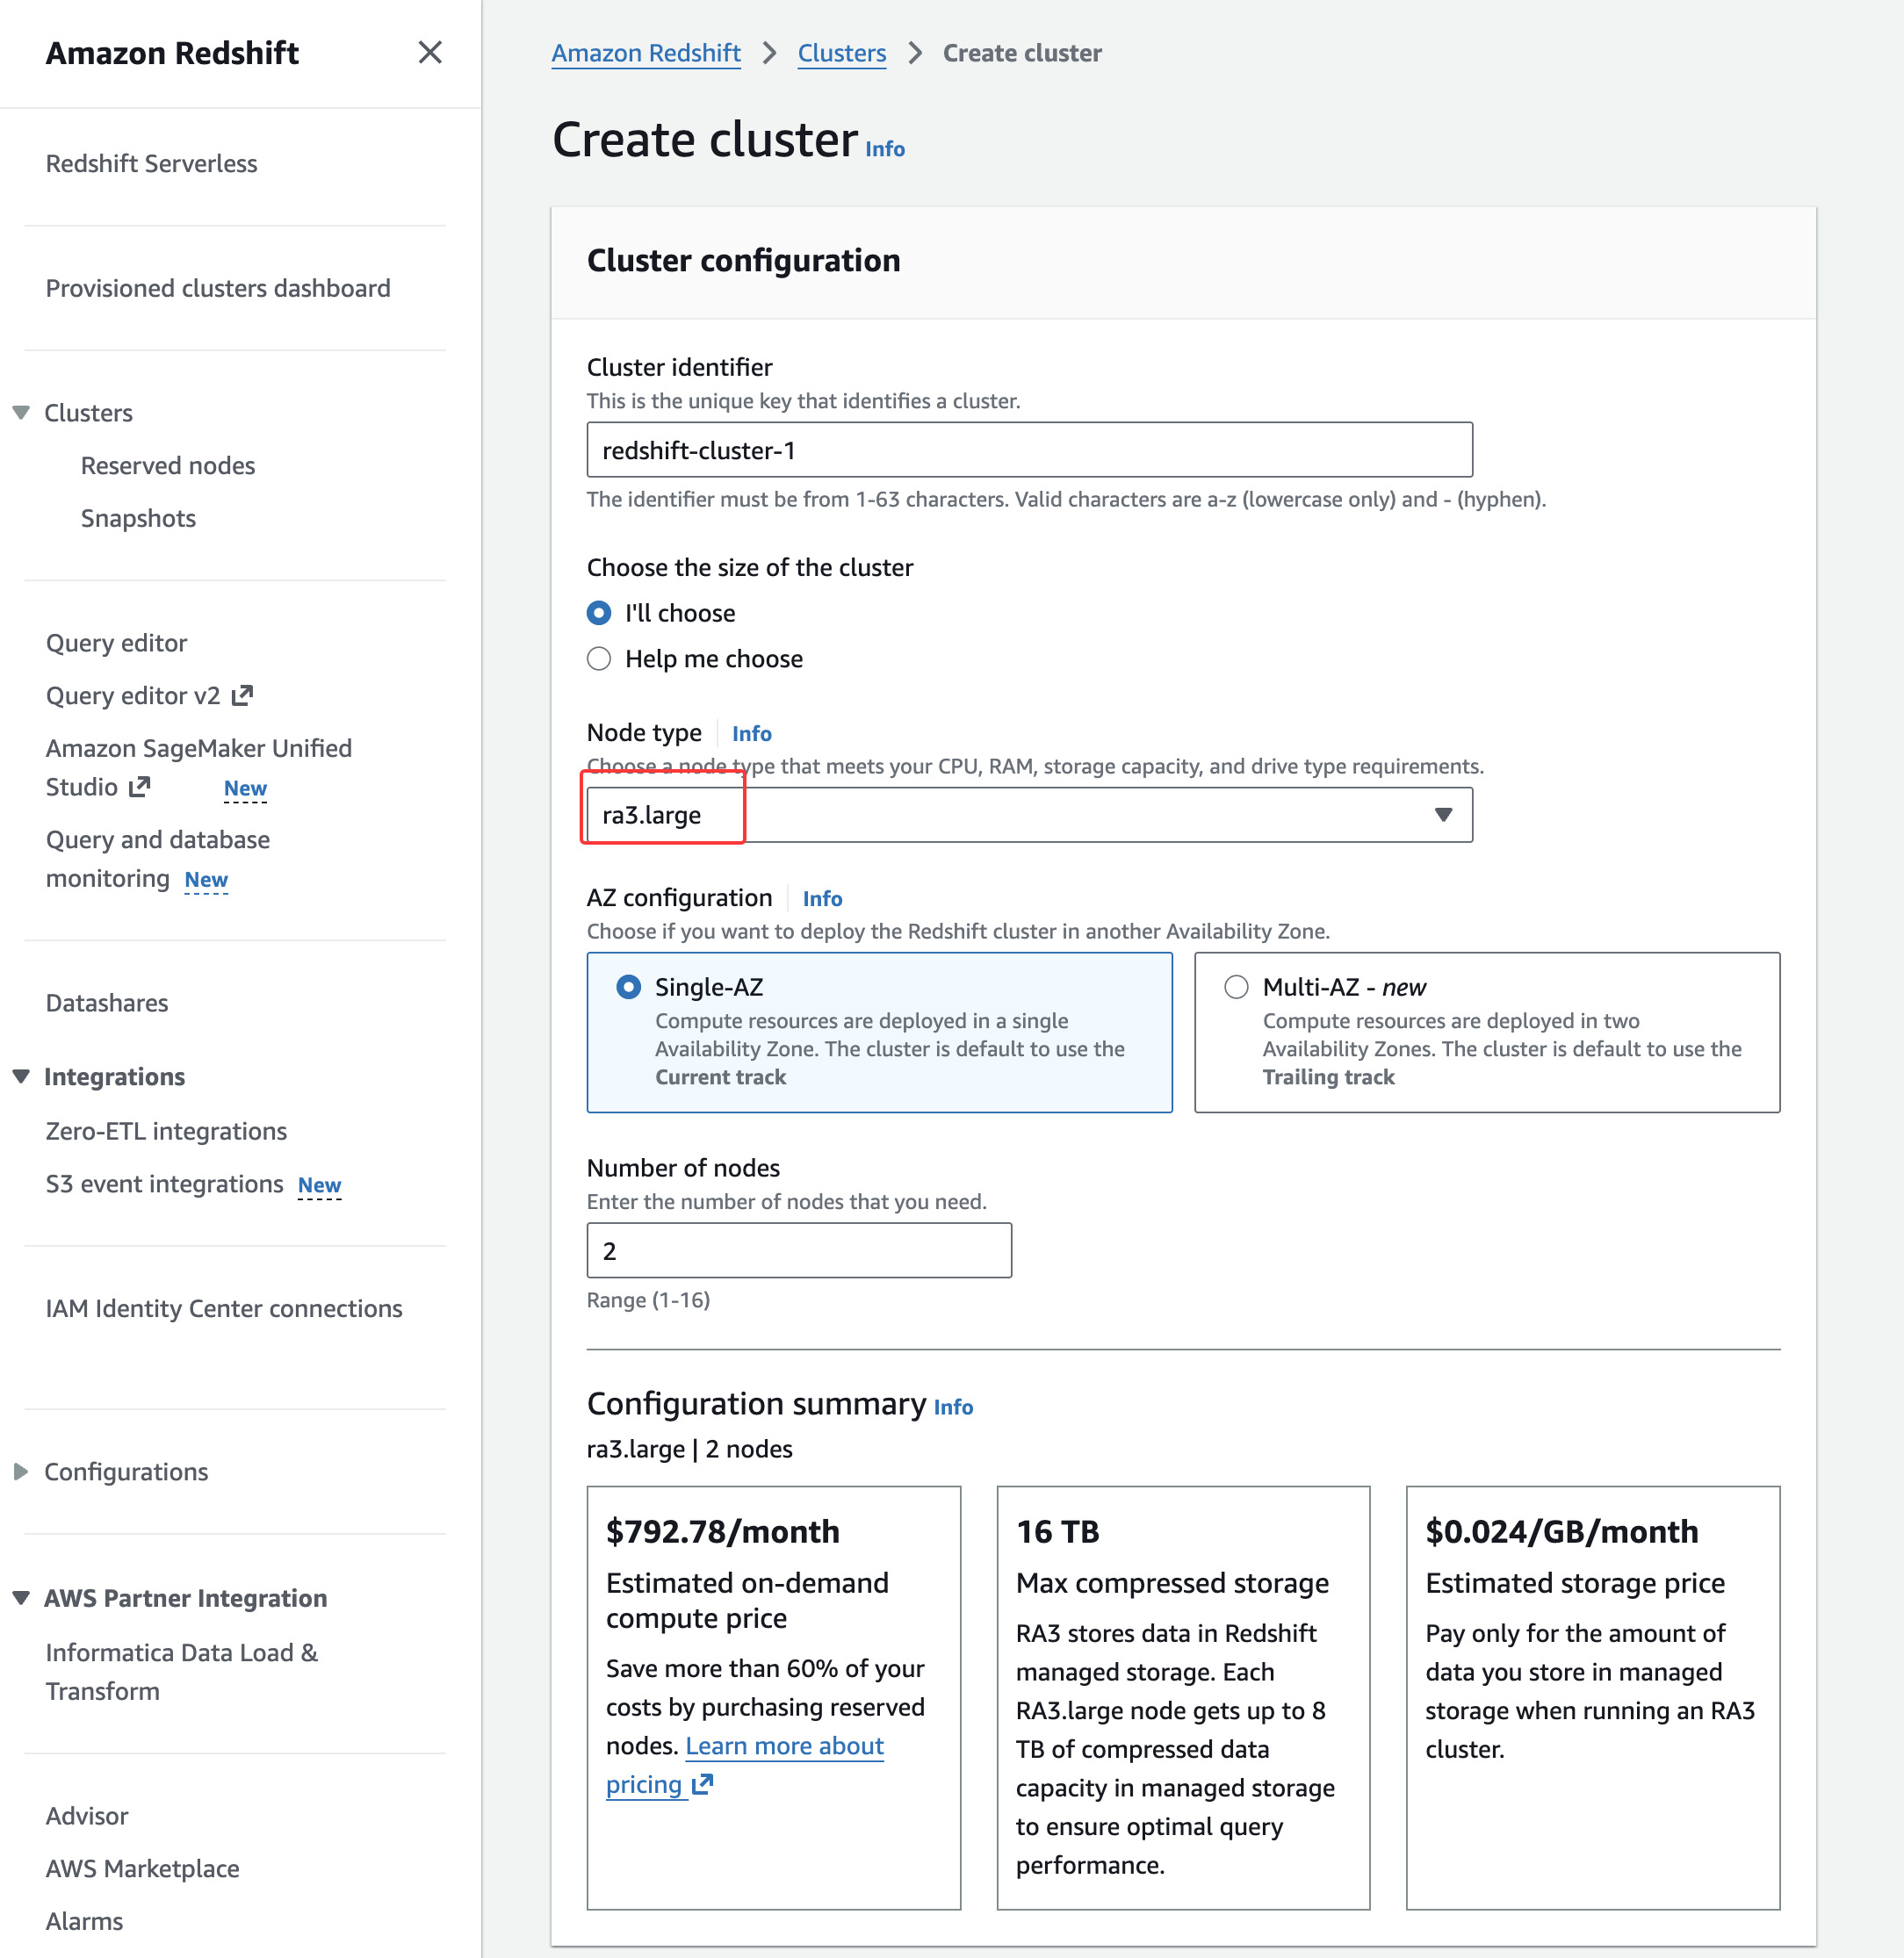Click Clusters breadcrumb link

click(x=841, y=53)
